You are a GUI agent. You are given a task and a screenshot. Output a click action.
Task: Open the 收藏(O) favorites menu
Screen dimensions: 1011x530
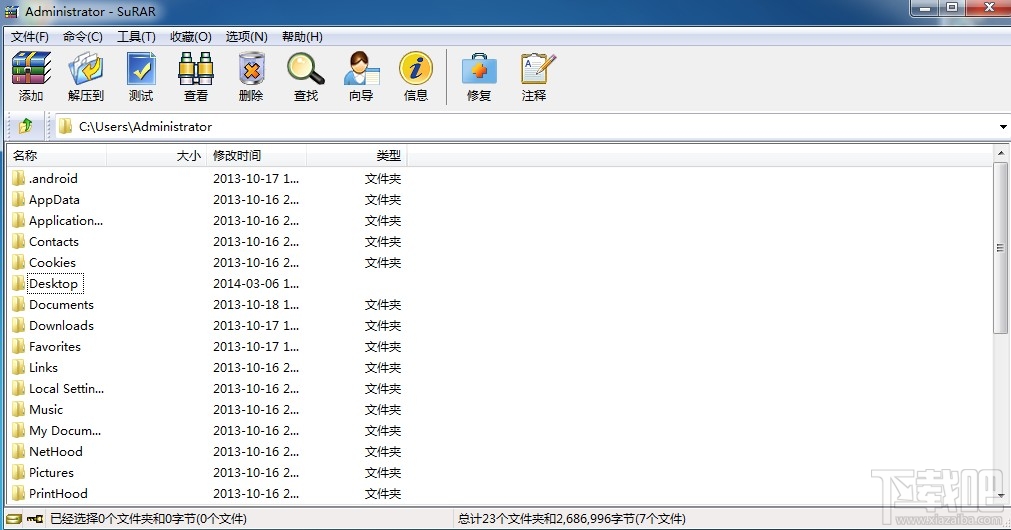(191, 37)
